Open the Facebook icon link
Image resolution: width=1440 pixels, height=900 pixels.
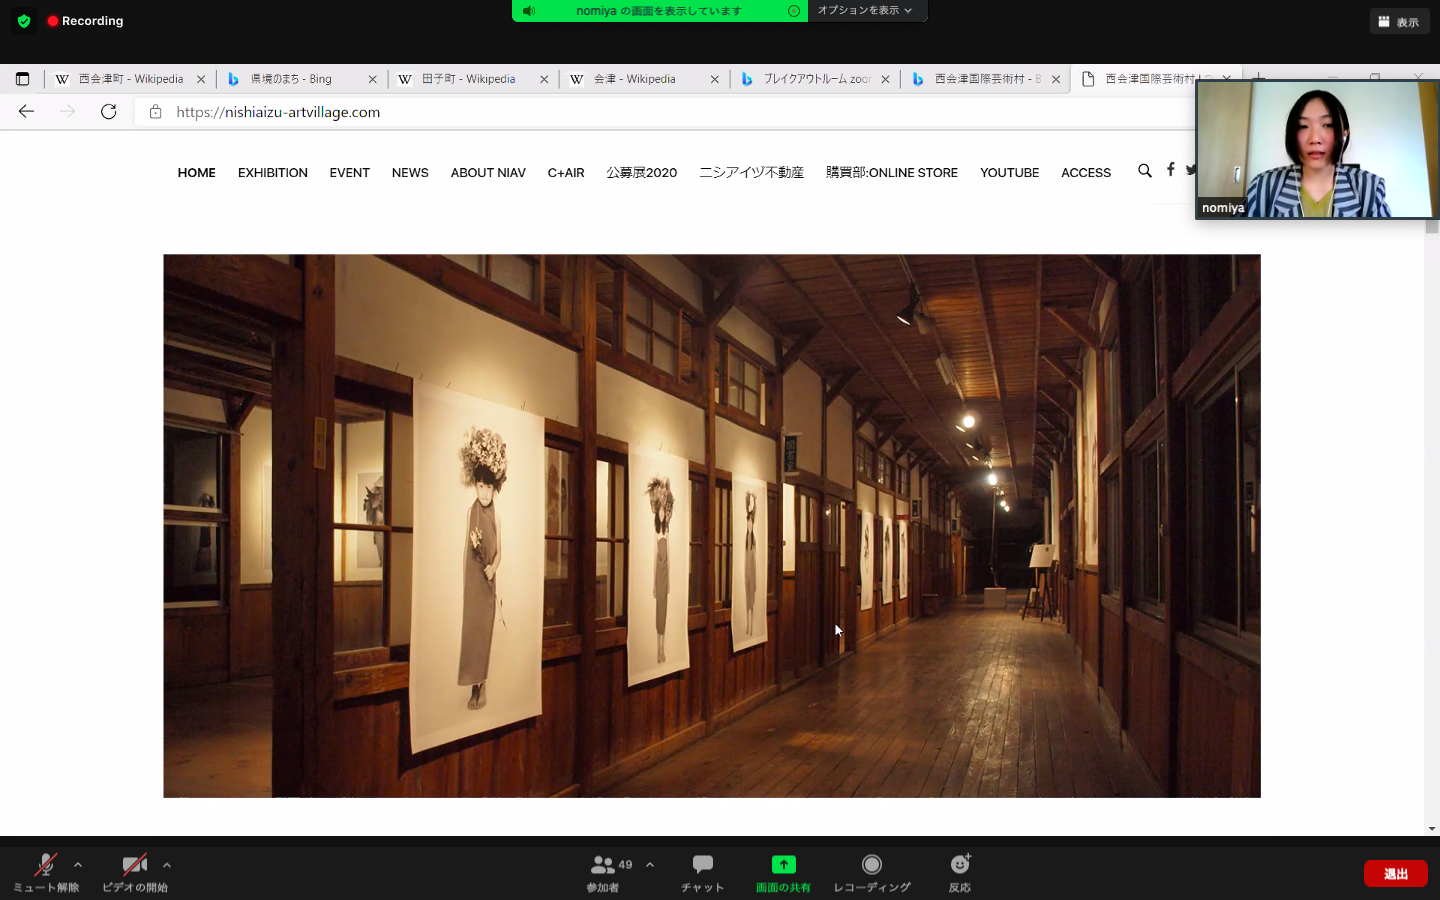(x=1171, y=170)
